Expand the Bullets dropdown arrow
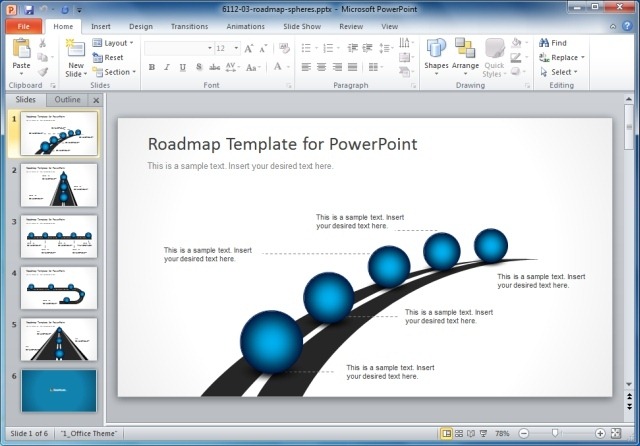Screen dimensions: 640x446 316,48
